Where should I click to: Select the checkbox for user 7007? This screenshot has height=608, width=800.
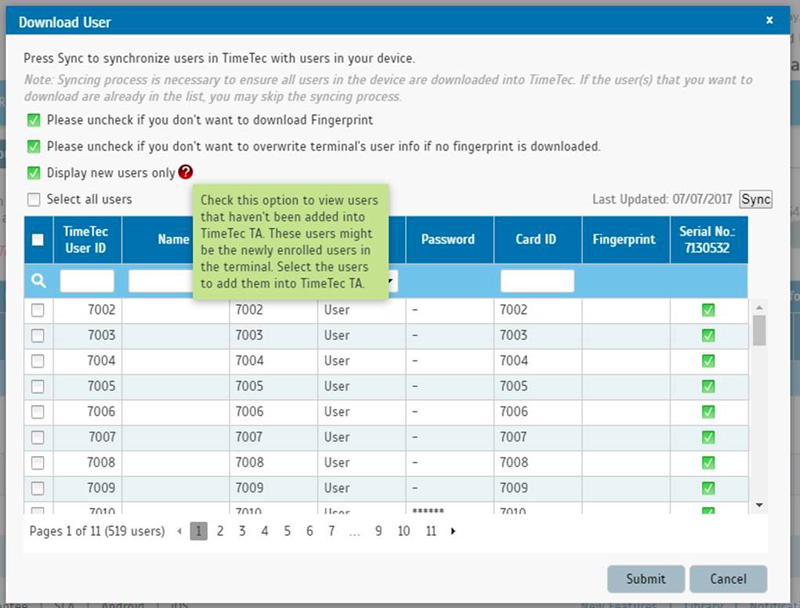click(38, 437)
